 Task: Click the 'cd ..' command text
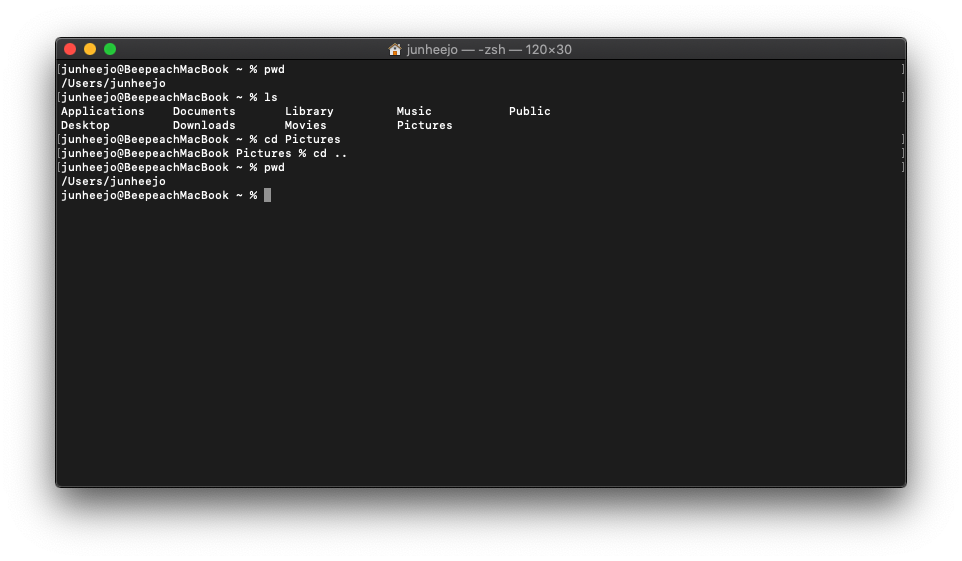(330, 153)
